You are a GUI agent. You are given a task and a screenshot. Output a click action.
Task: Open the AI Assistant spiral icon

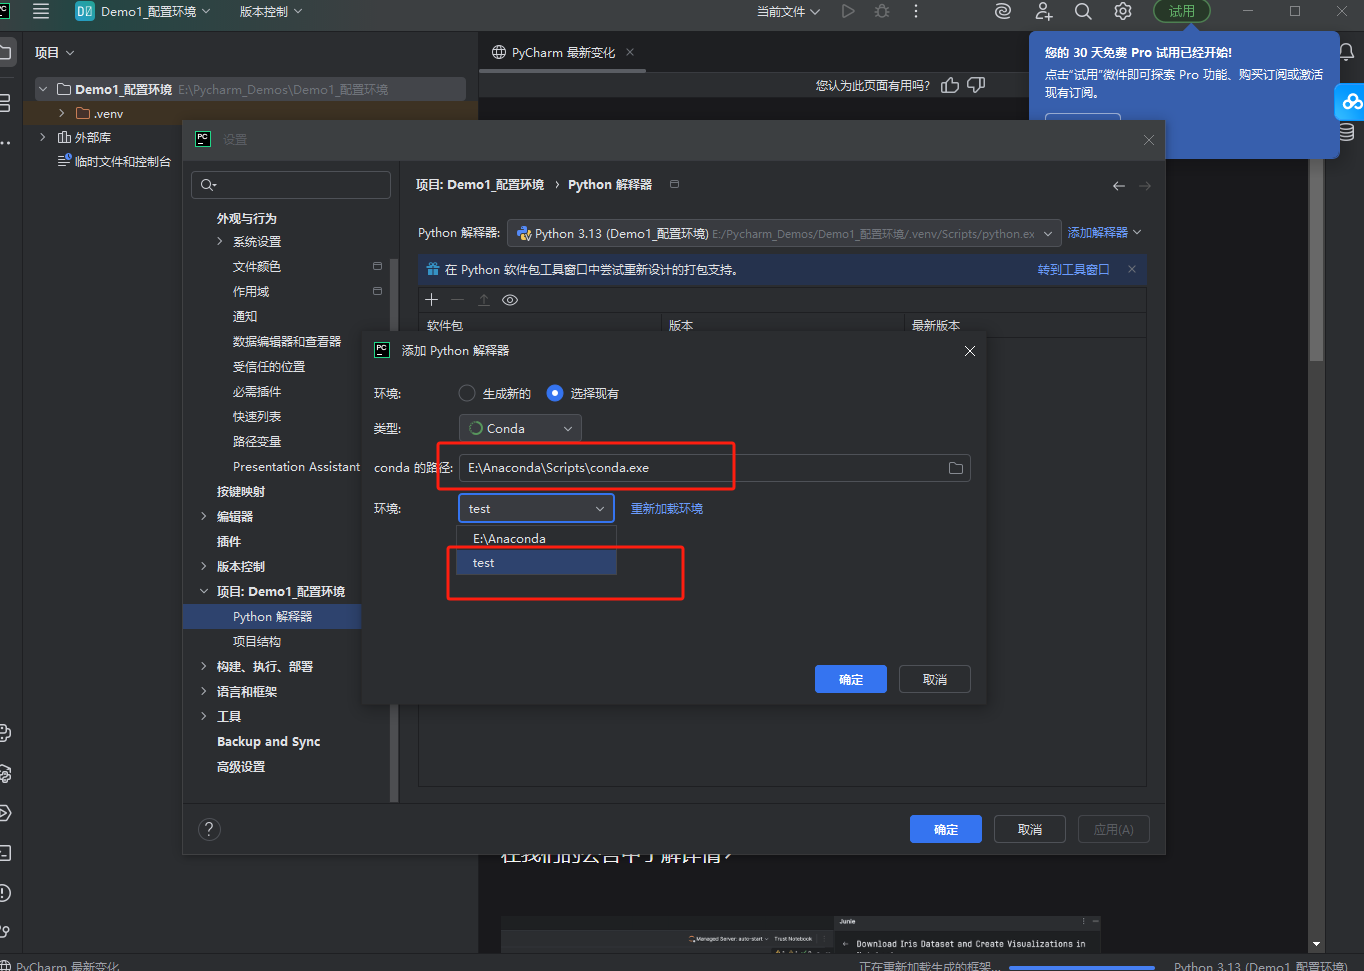[1003, 11]
